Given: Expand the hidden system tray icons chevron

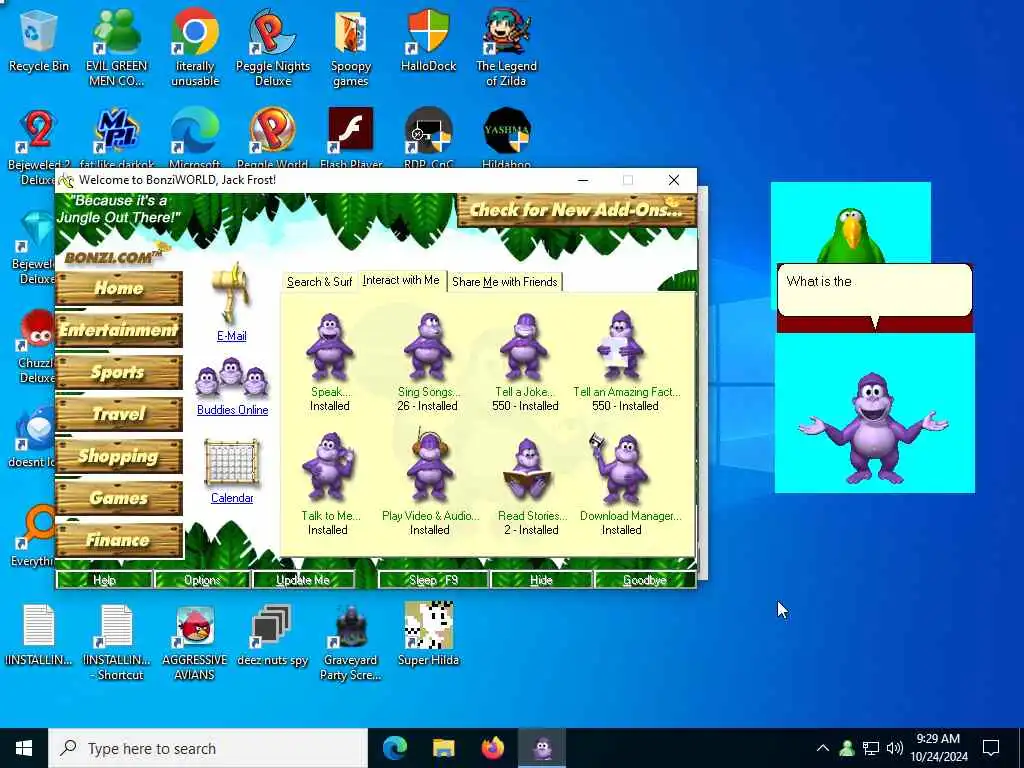Looking at the screenshot, I should tap(823, 748).
